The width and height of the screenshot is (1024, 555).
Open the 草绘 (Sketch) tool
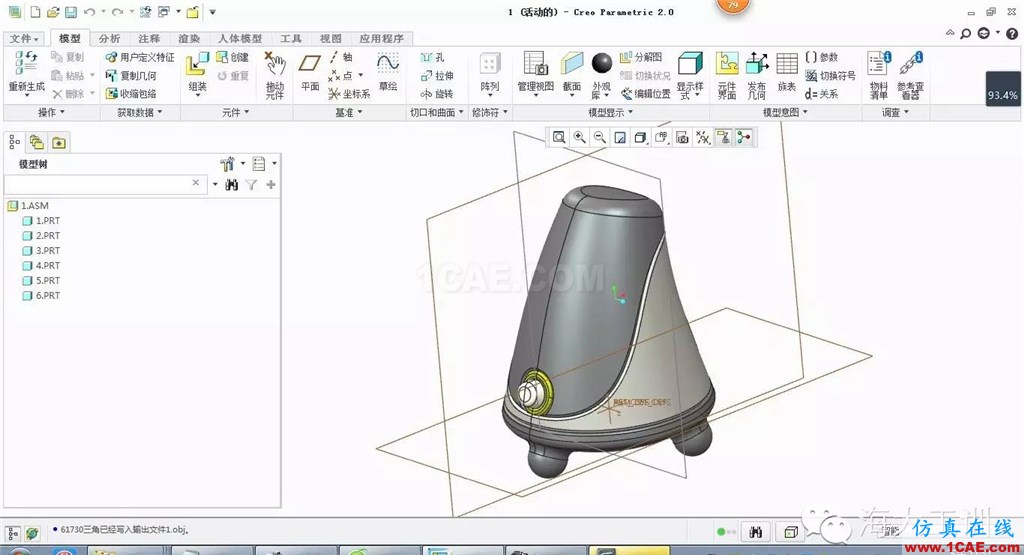pos(388,72)
